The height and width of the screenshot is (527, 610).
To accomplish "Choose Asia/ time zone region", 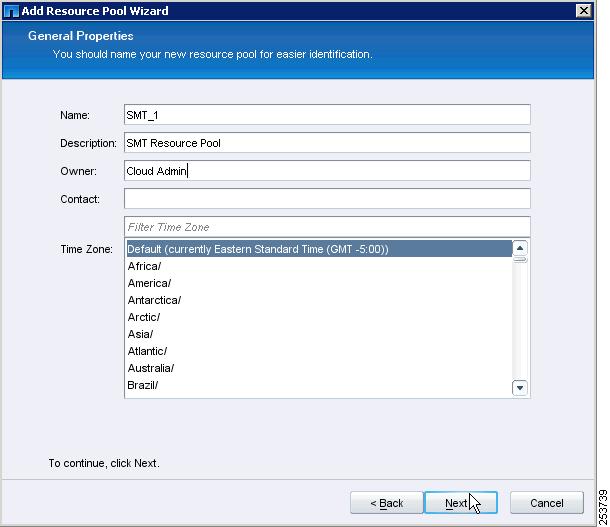I will (319, 334).
